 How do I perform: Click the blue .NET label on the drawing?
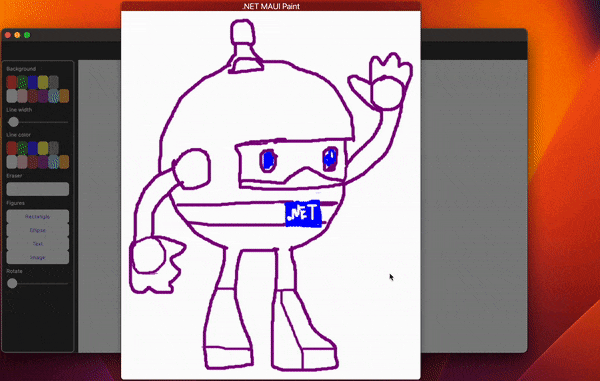[303, 214]
